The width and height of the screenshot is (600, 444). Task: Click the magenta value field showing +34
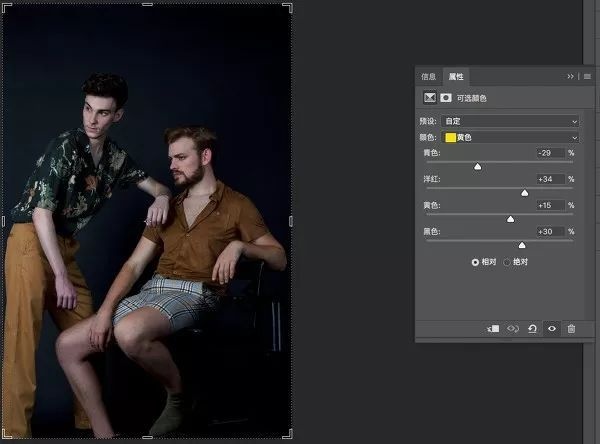(x=549, y=179)
